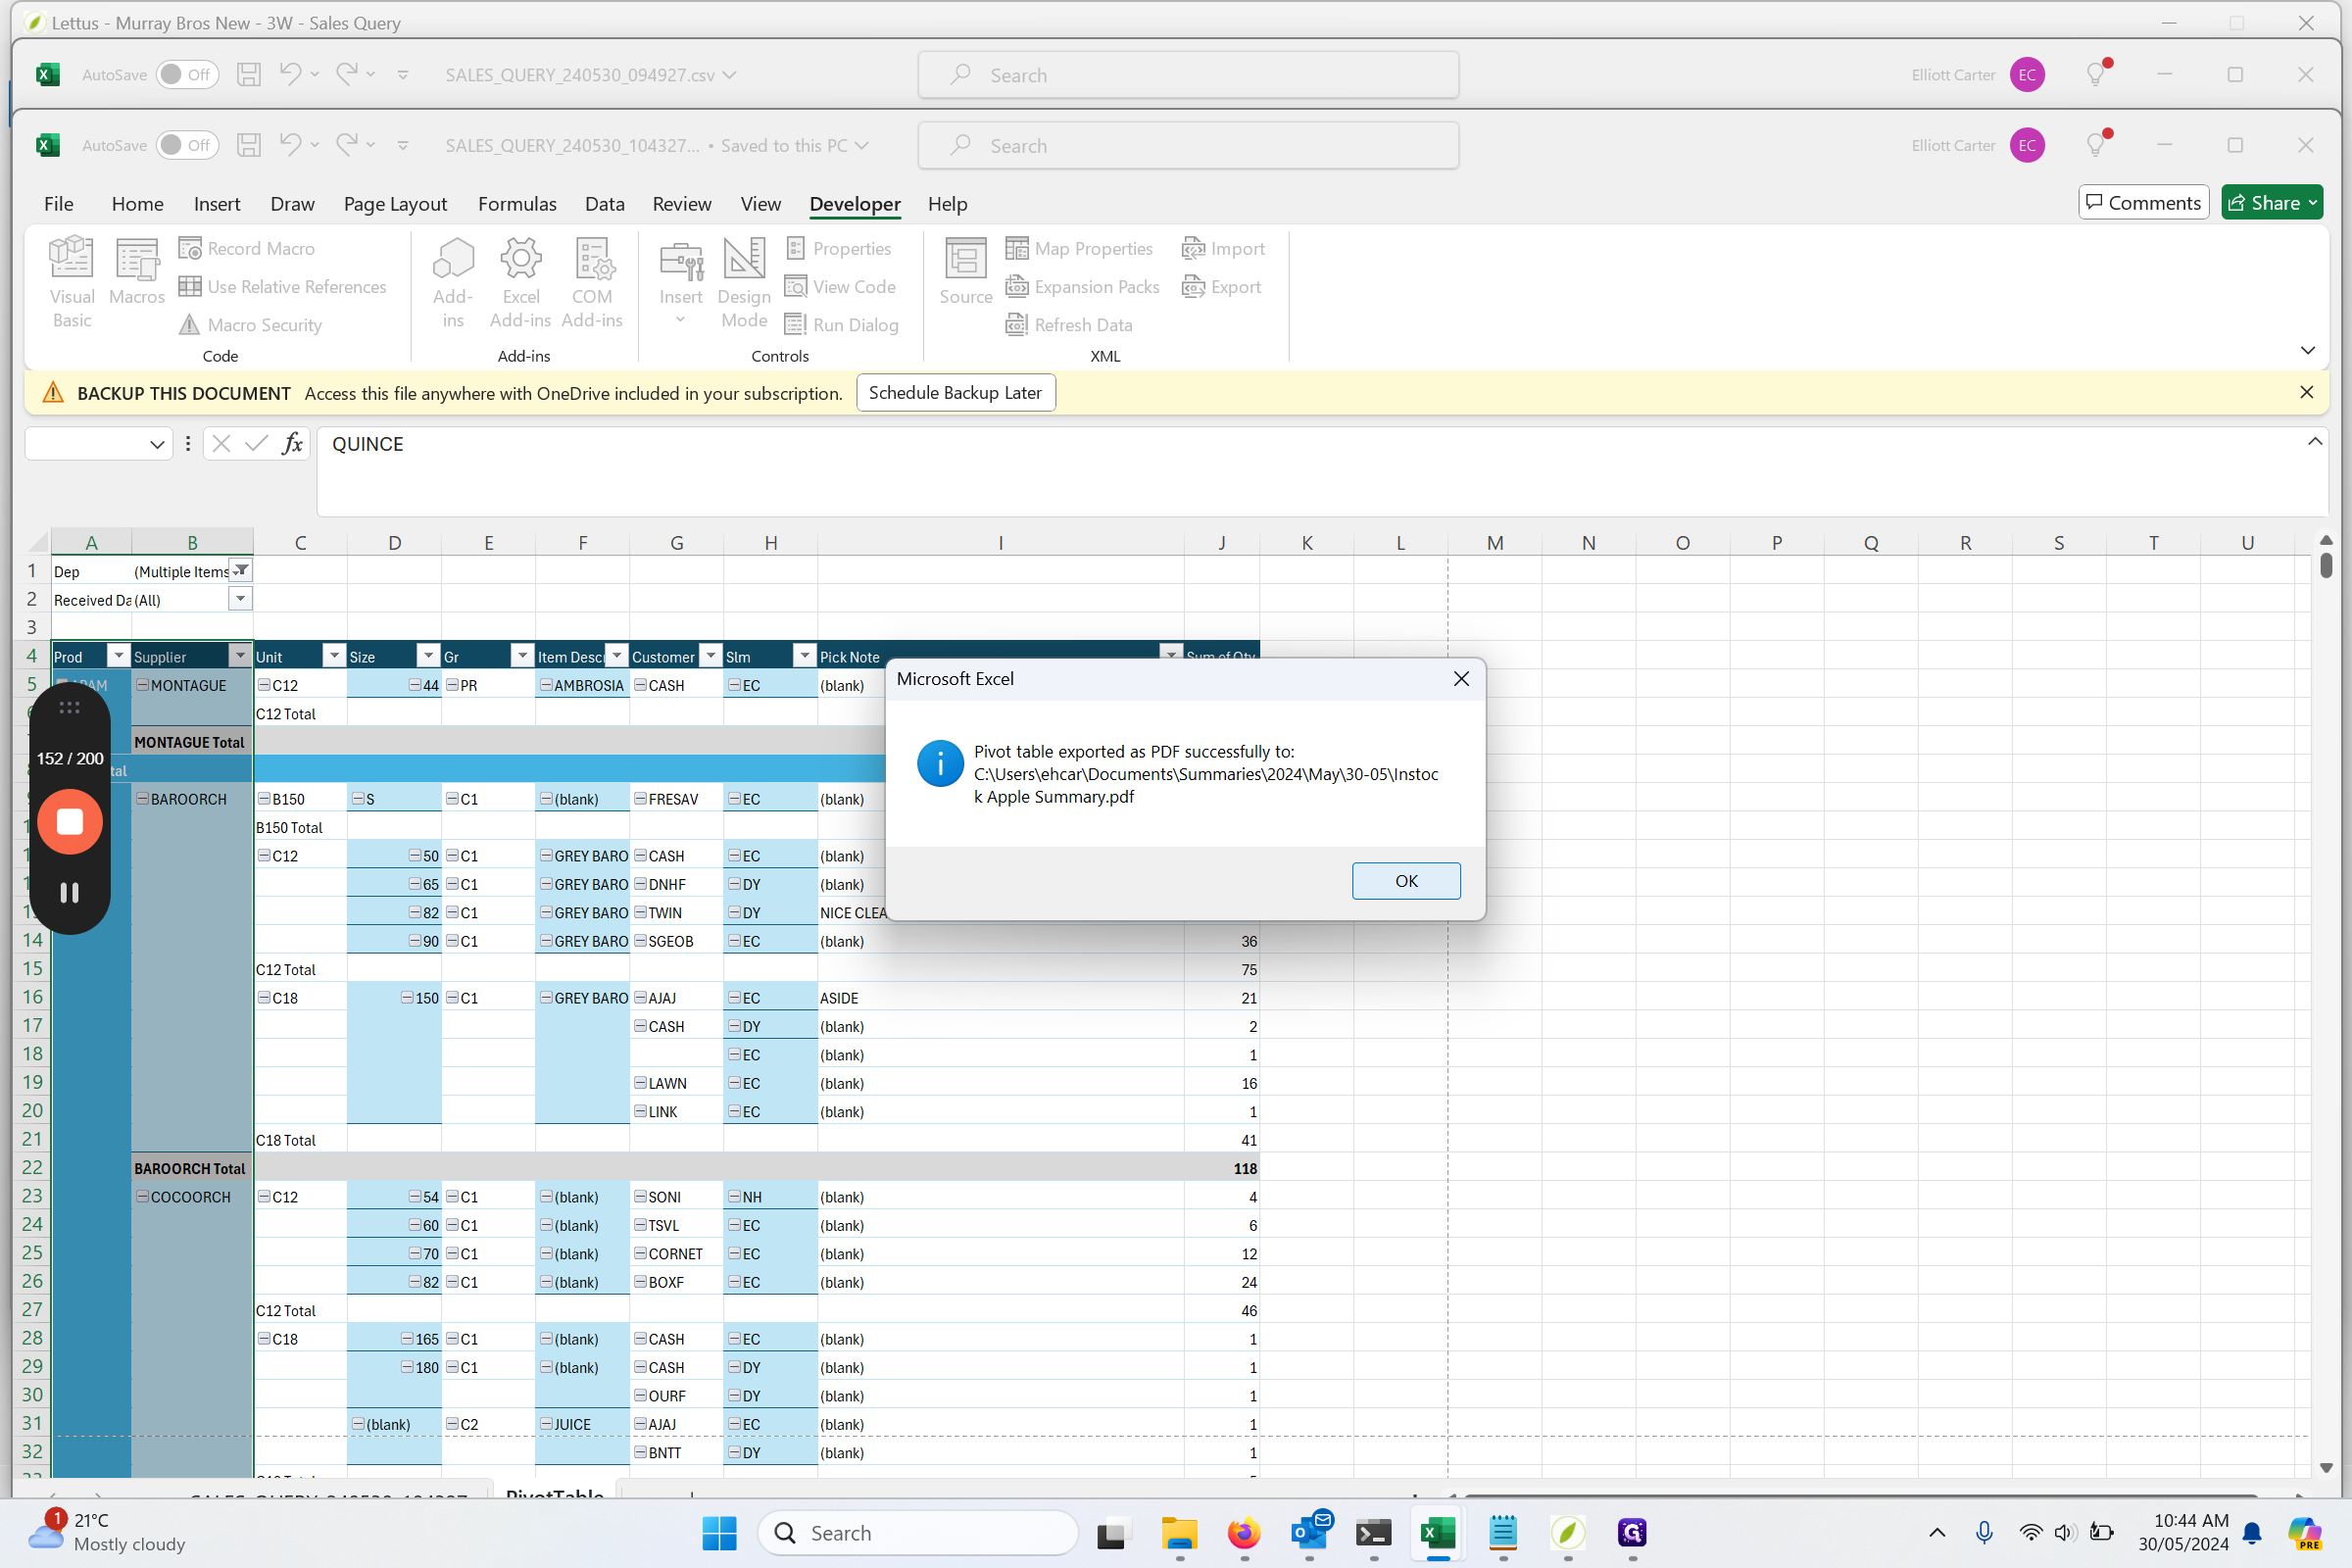2352x1568 pixels.
Task: Open the Windows Start menu
Action: 719,1532
